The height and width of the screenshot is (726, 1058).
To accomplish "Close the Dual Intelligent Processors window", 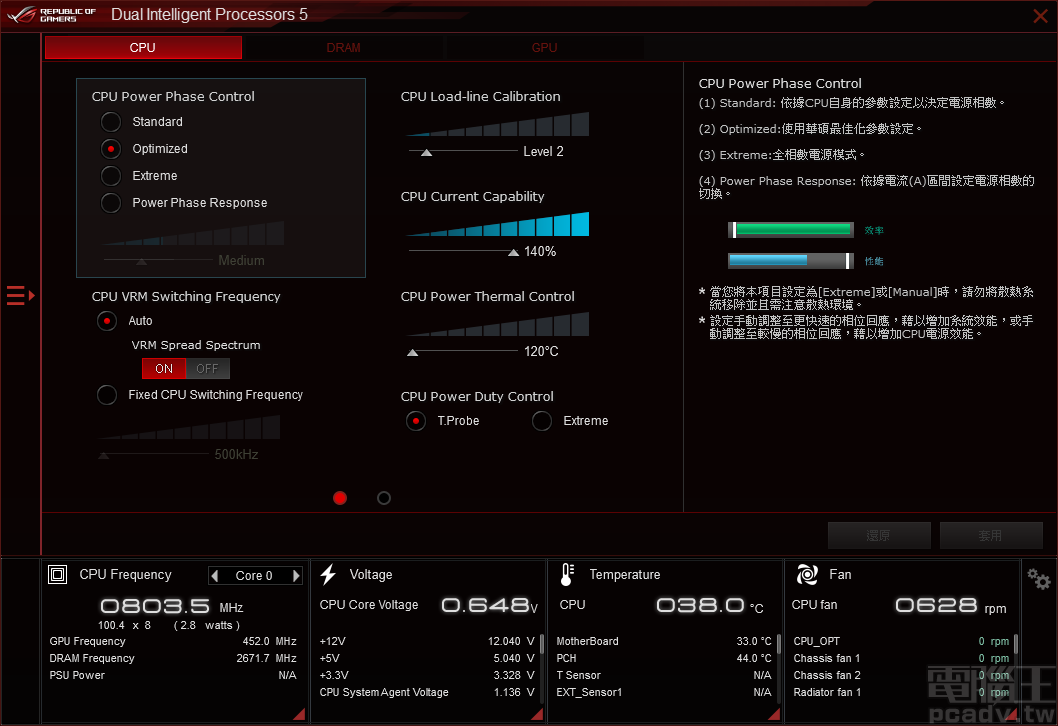I will pyautogui.click(x=1040, y=16).
